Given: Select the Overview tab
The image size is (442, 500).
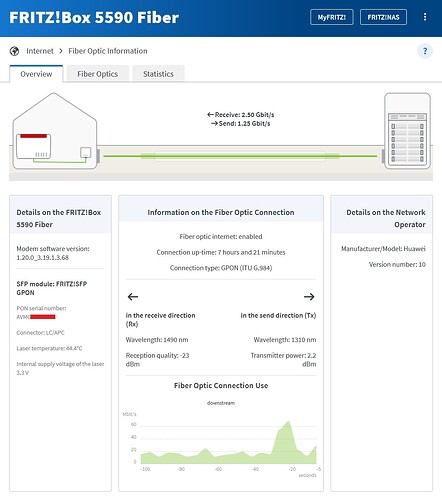Looking at the screenshot, I should (x=36, y=74).
